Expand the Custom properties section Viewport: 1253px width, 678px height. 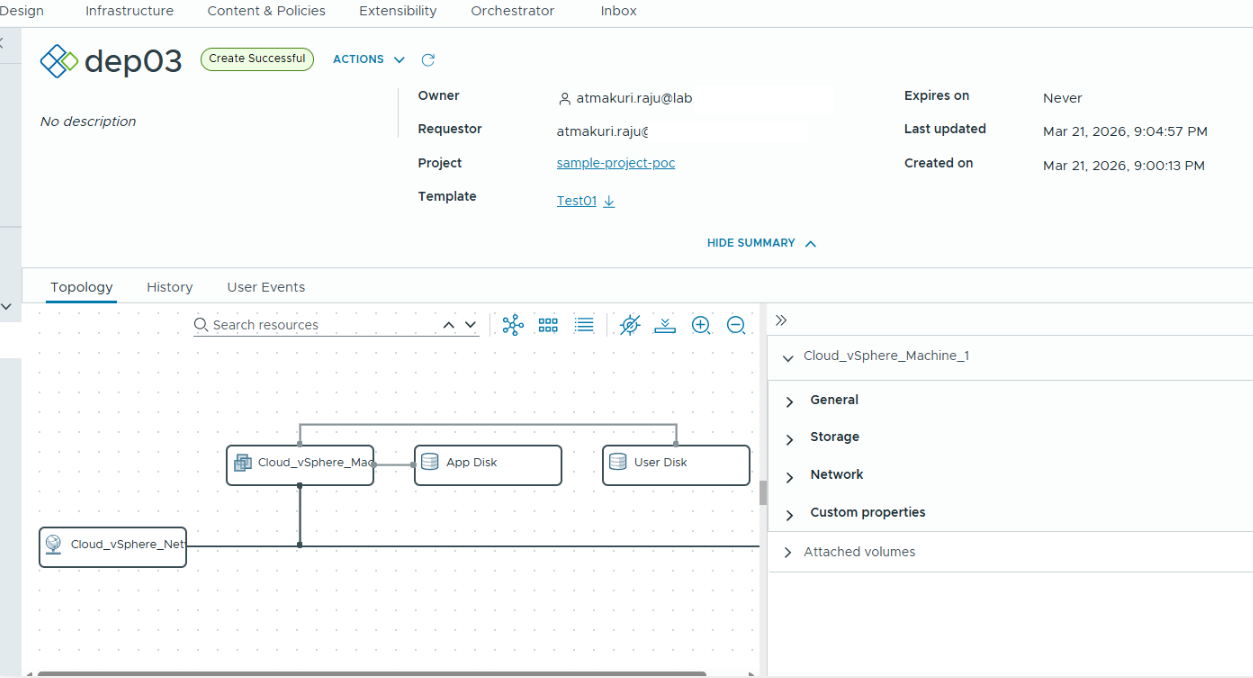(867, 513)
